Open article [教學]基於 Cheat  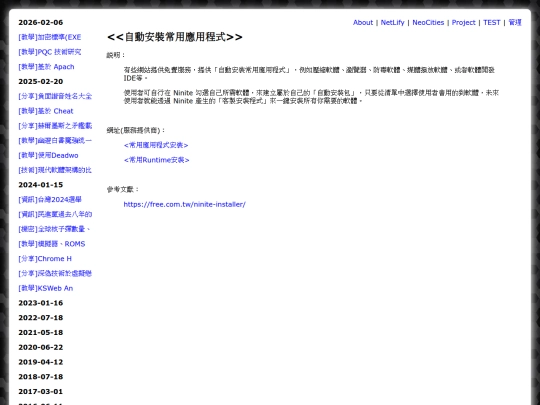[46, 111]
